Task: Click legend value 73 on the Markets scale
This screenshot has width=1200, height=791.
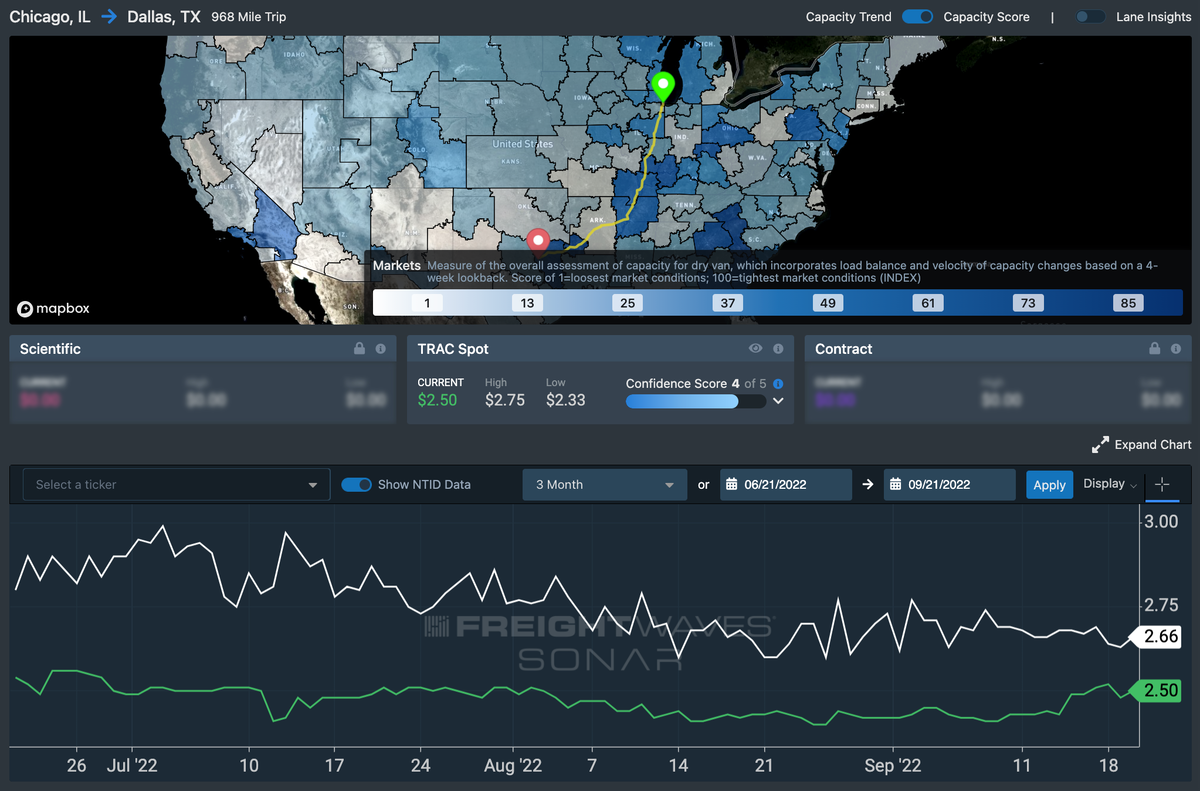Action: coord(1028,303)
